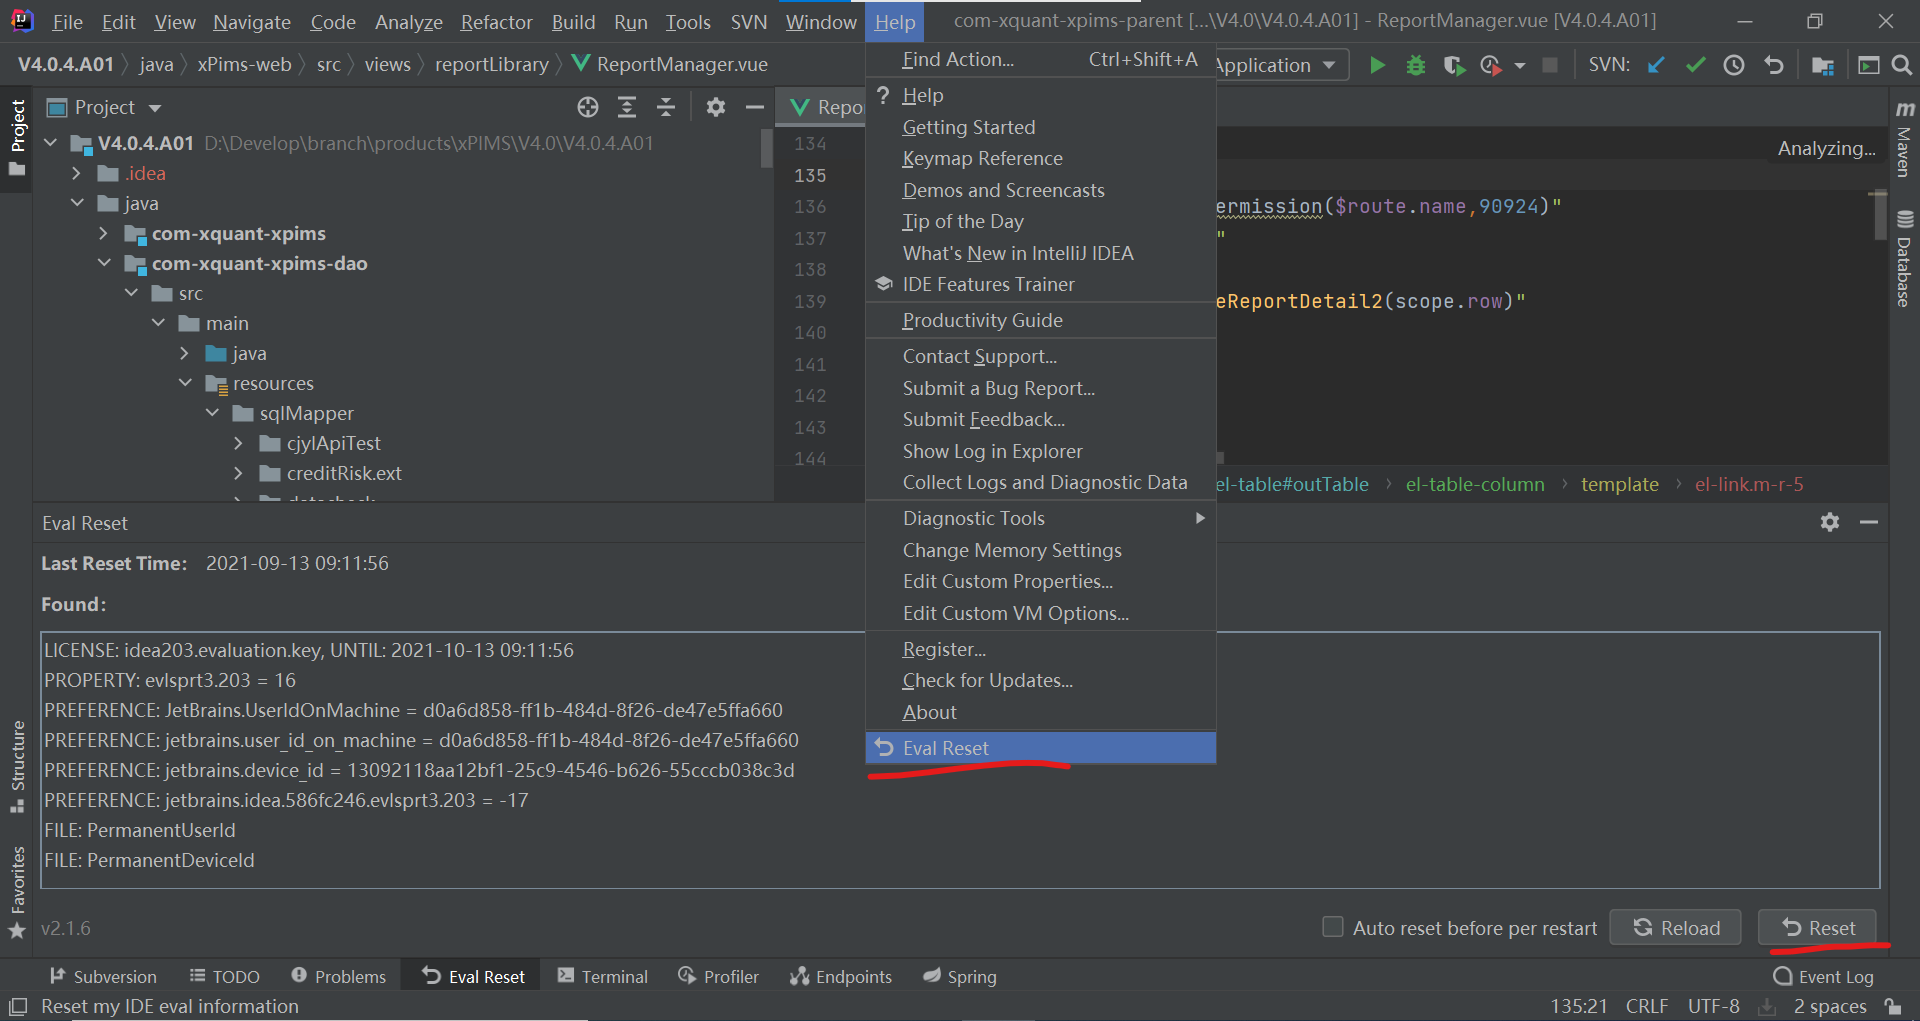Open the Maven side tool window

click(x=1905, y=138)
